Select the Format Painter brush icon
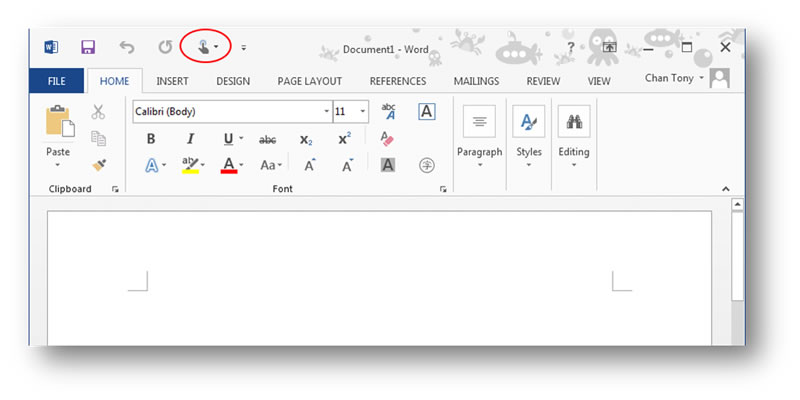Viewport: 800px width, 400px height. coord(99,165)
